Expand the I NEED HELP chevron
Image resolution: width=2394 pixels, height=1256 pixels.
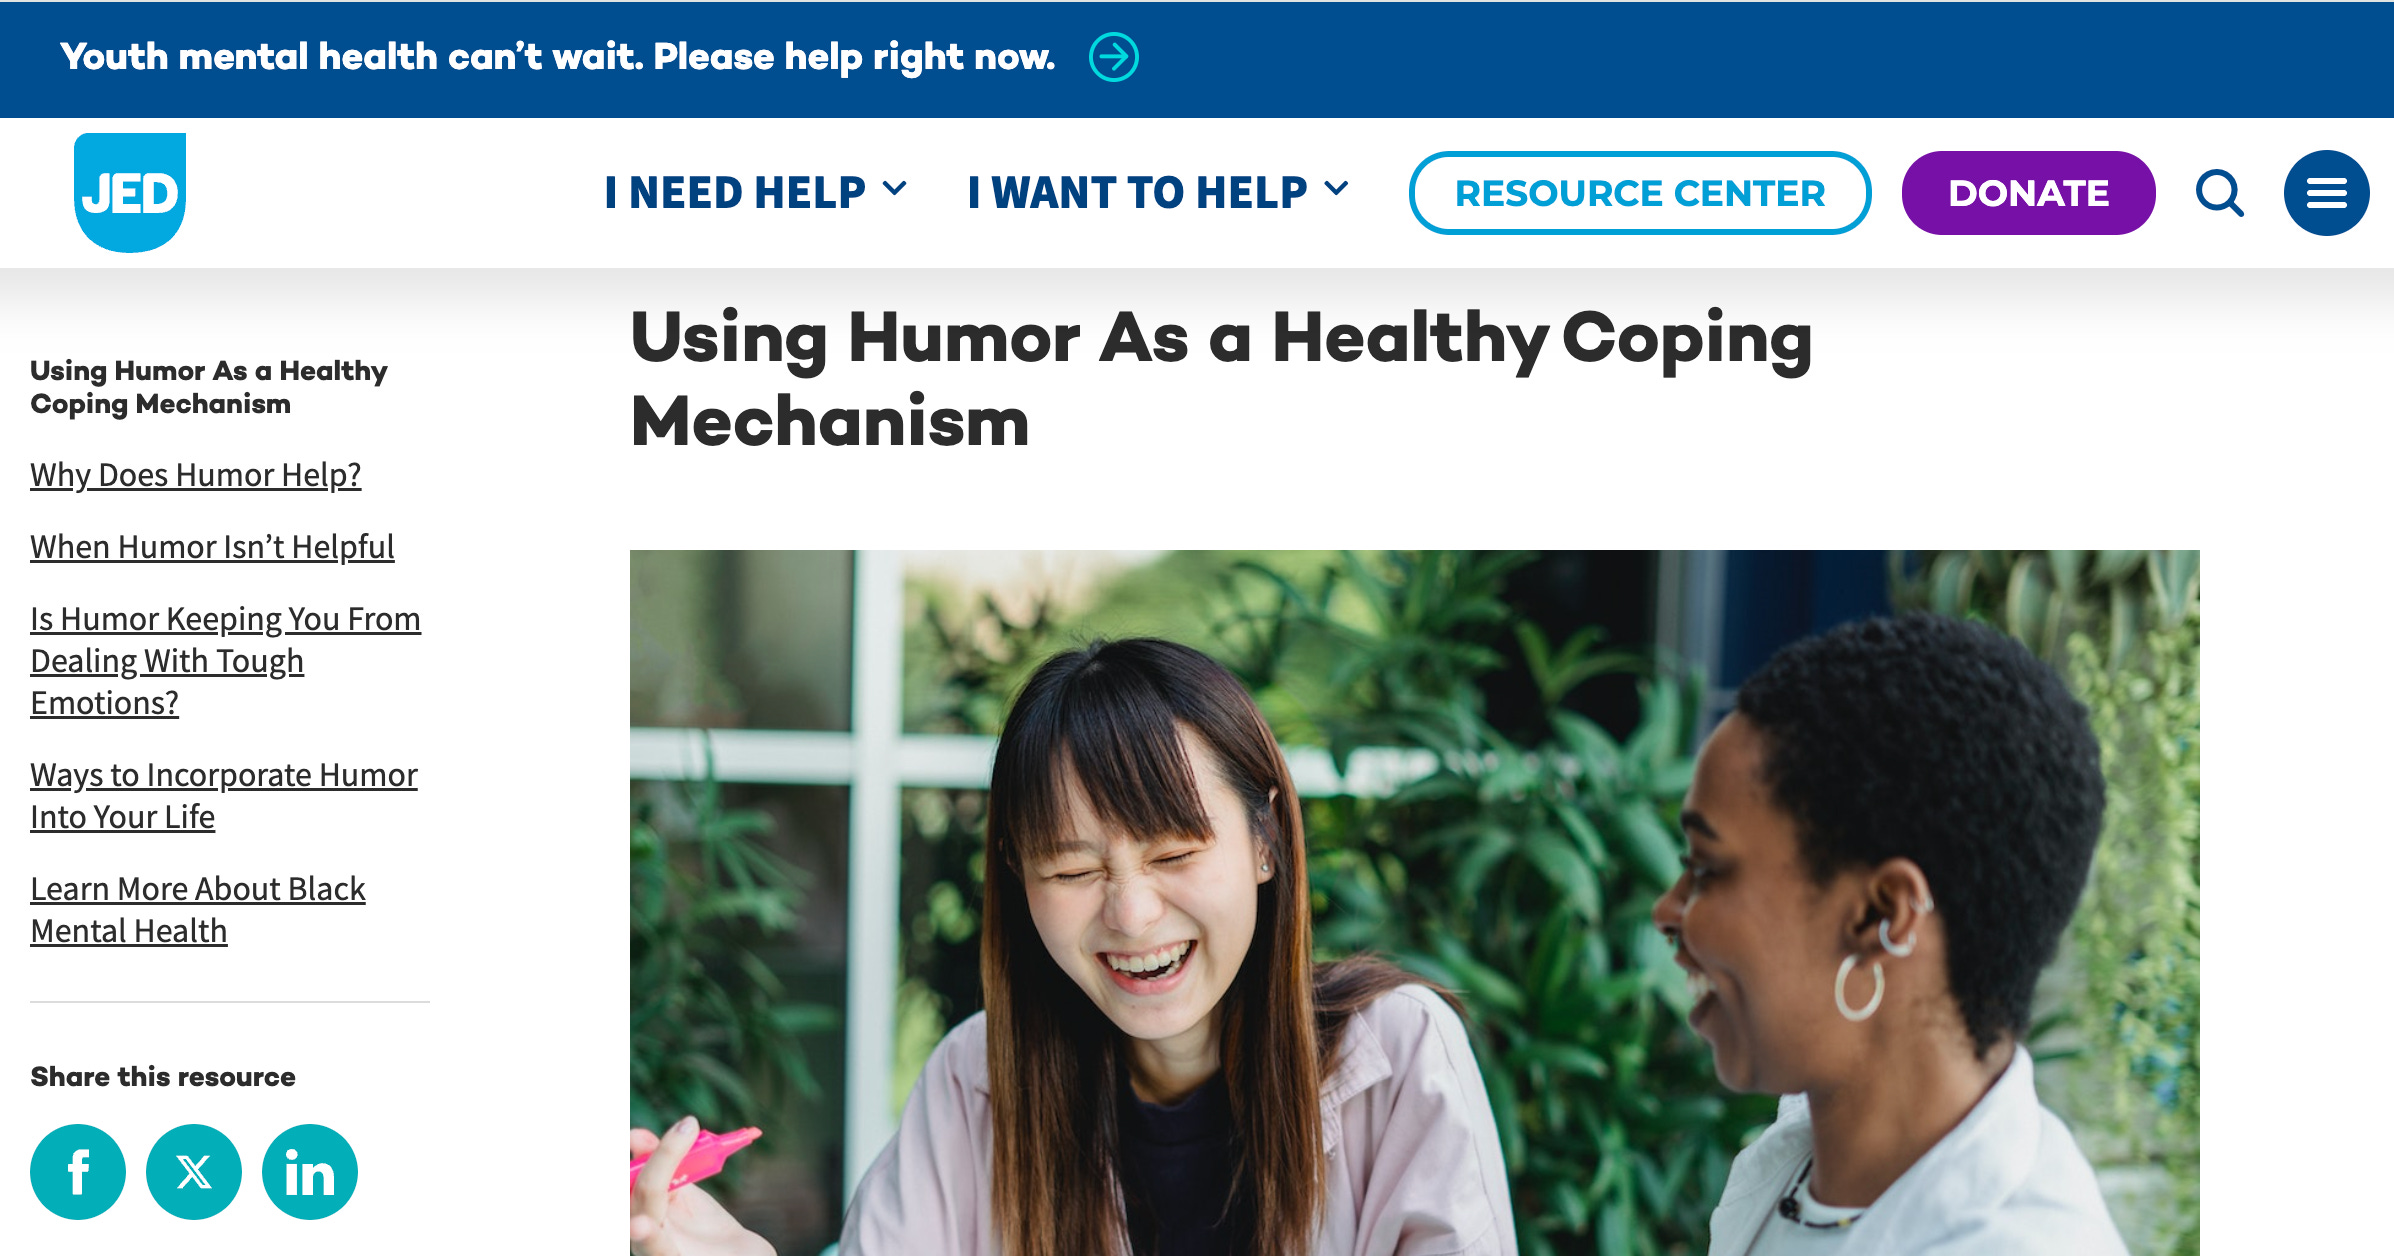coord(895,188)
